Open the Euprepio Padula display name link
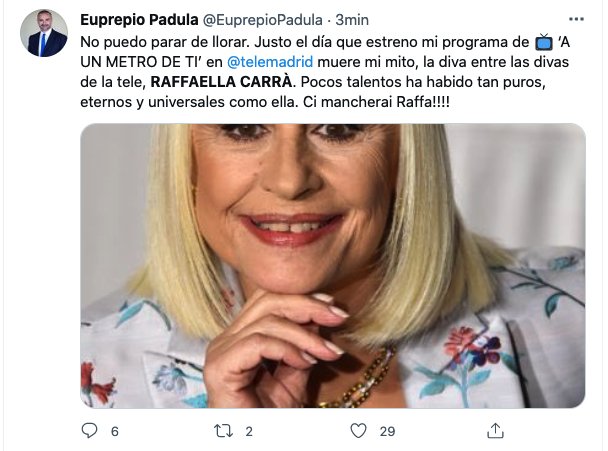This screenshot has width=608, height=451. [x=139, y=19]
